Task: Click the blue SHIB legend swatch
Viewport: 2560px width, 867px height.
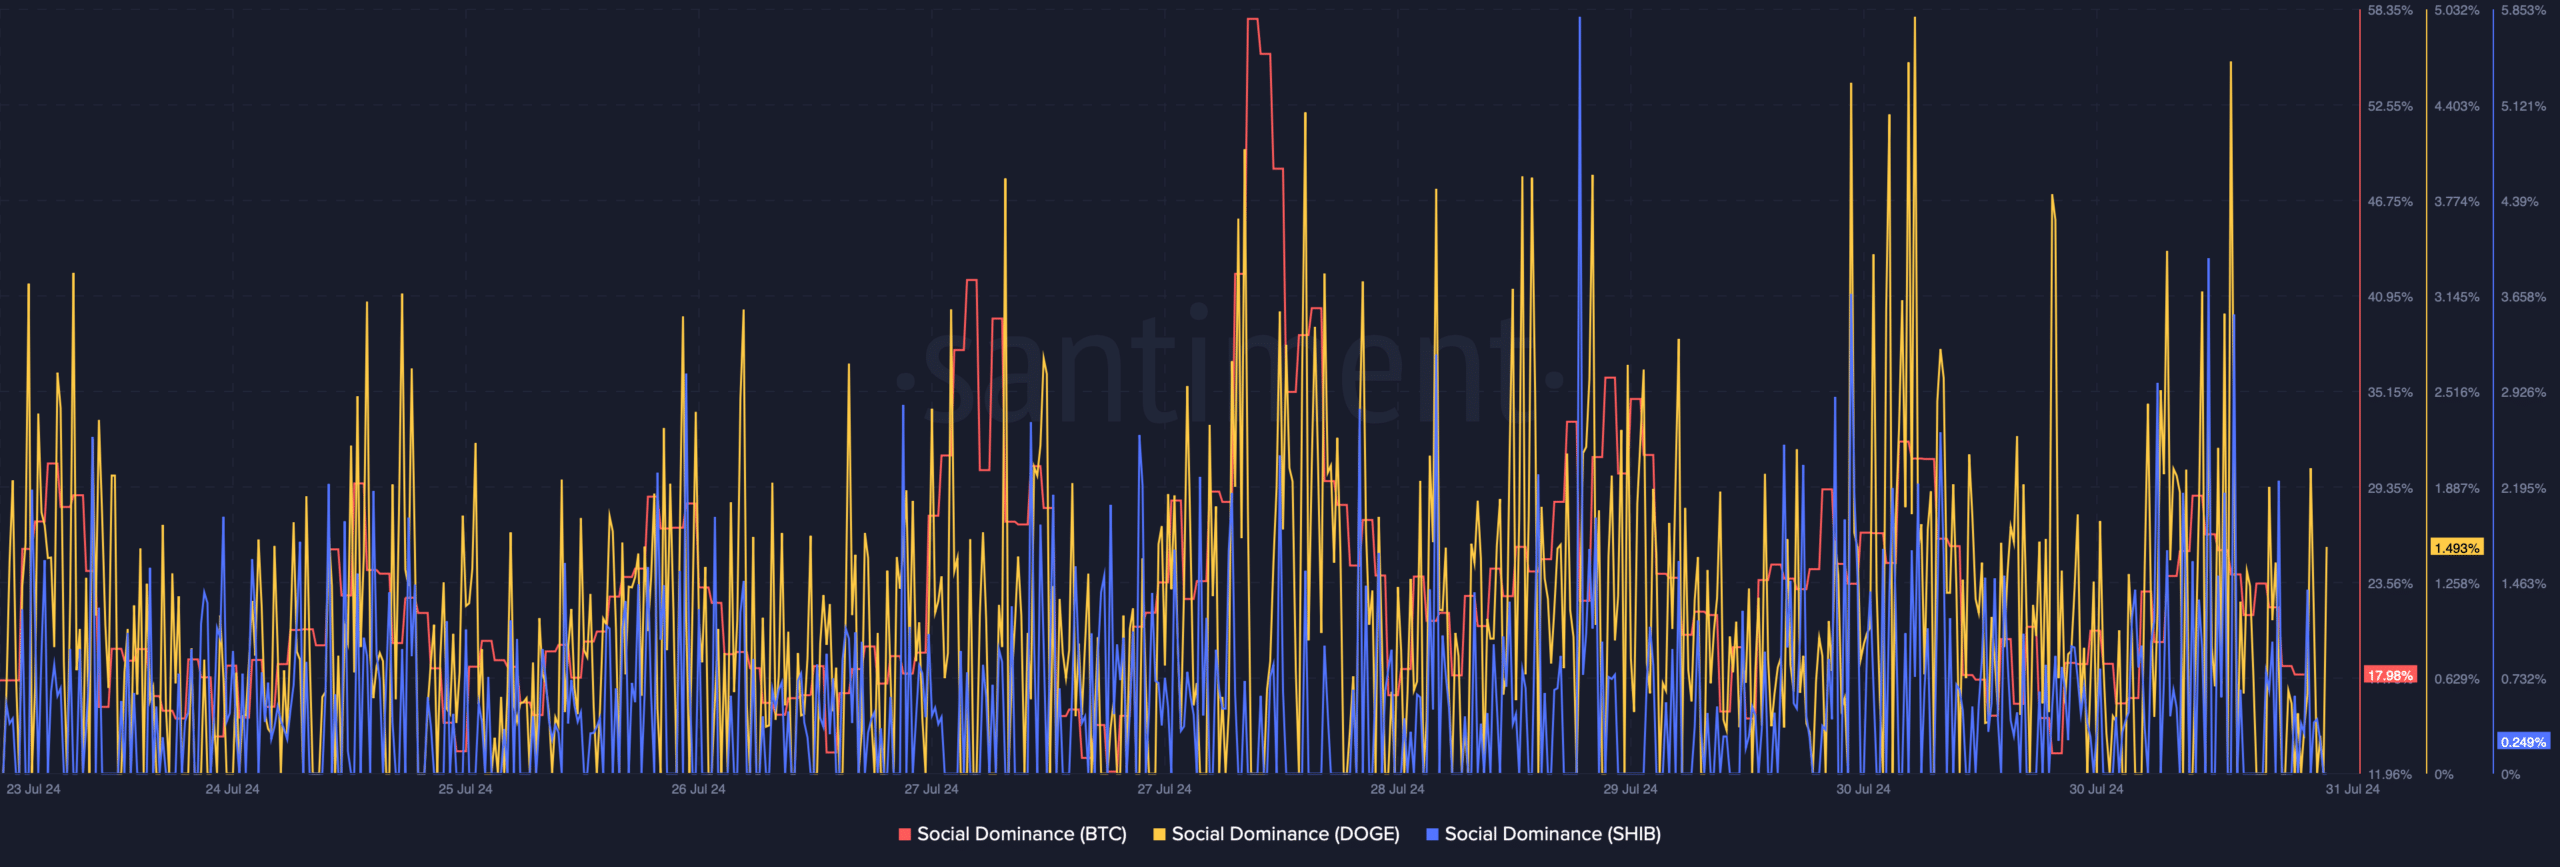Action: coord(1433,834)
